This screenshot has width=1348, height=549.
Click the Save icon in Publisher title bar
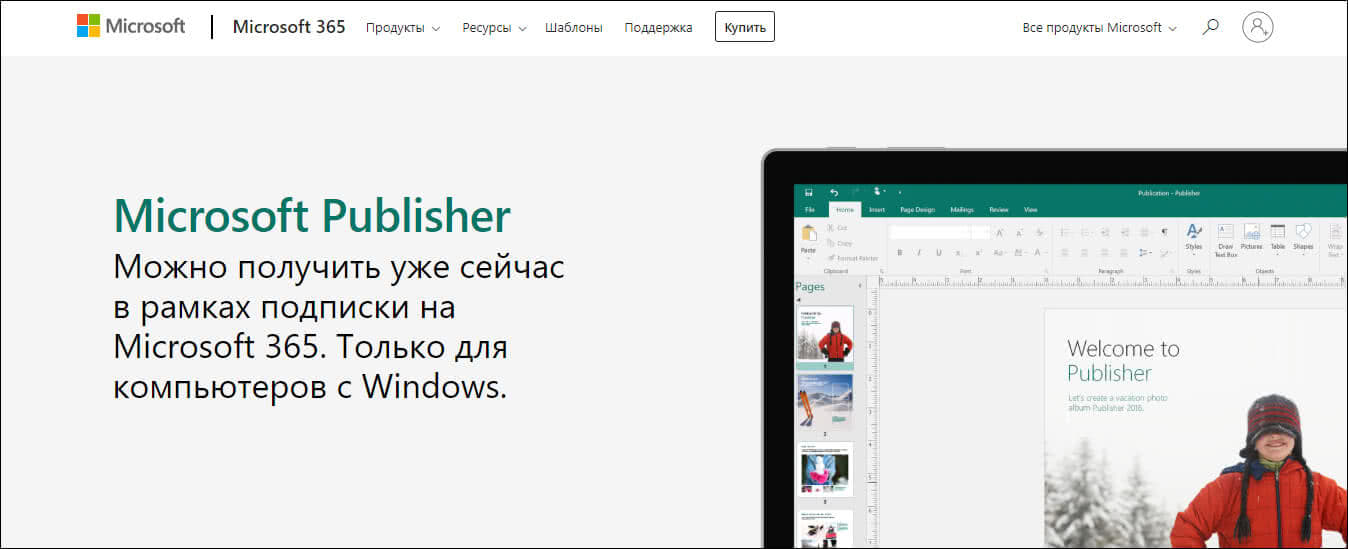point(808,192)
